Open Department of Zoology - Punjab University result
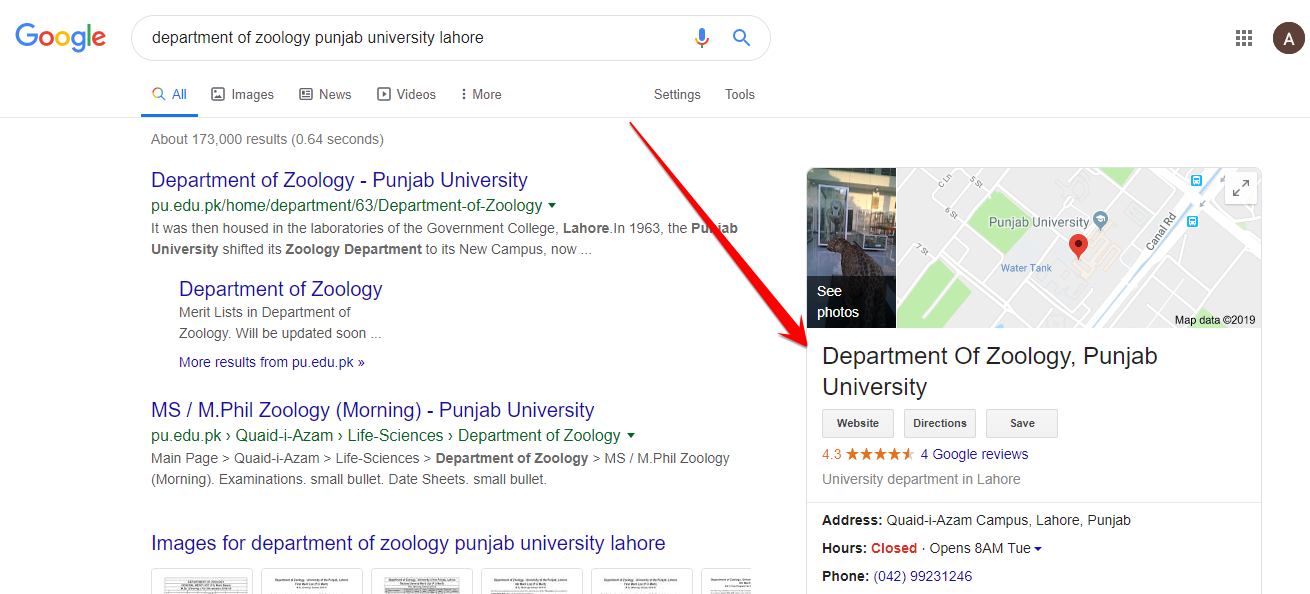Screen dimensions: 1310x594 pyautogui.click(x=339, y=180)
